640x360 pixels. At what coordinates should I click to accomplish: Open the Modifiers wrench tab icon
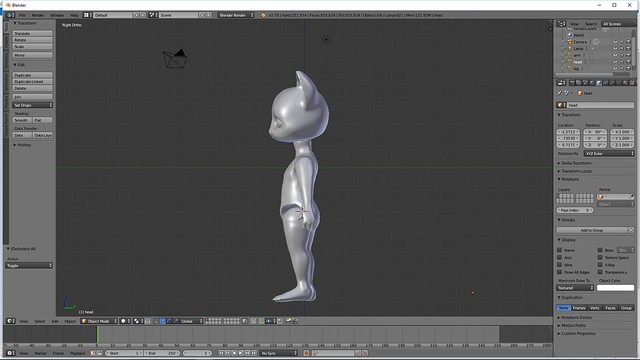612,83
